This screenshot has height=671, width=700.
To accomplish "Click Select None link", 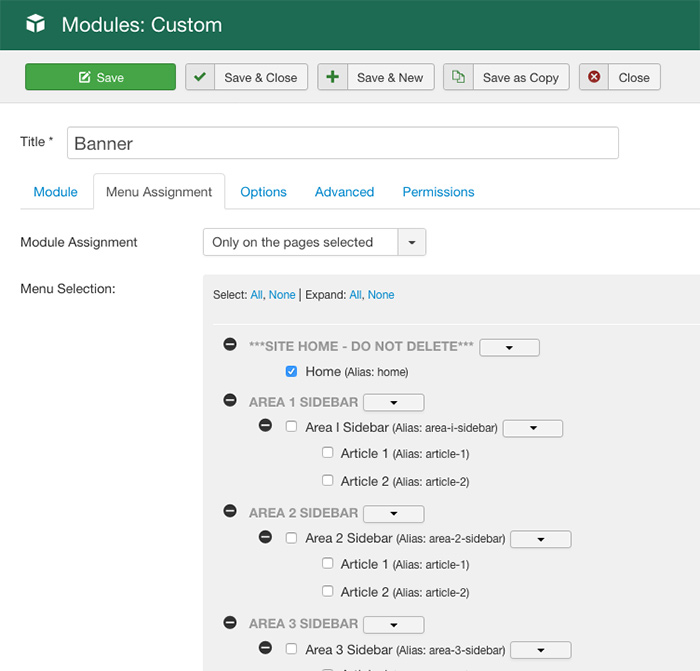I will click(x=282, y=295).
